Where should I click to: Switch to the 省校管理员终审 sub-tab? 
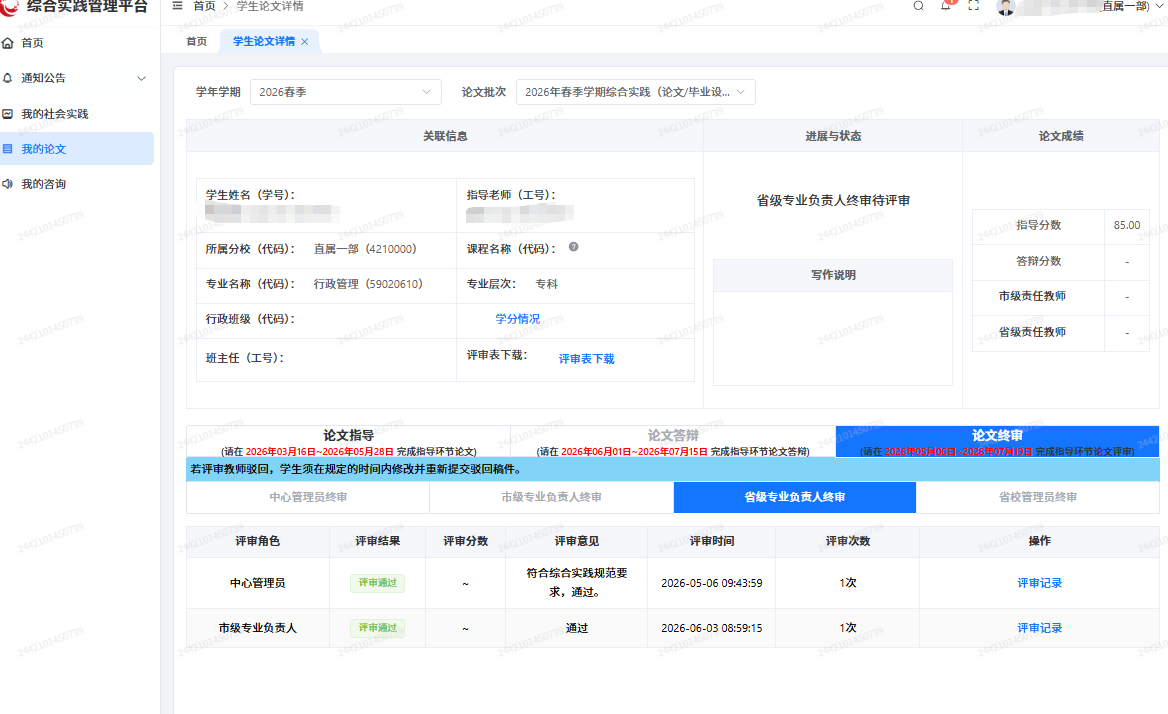click(x=1038, y=497)
